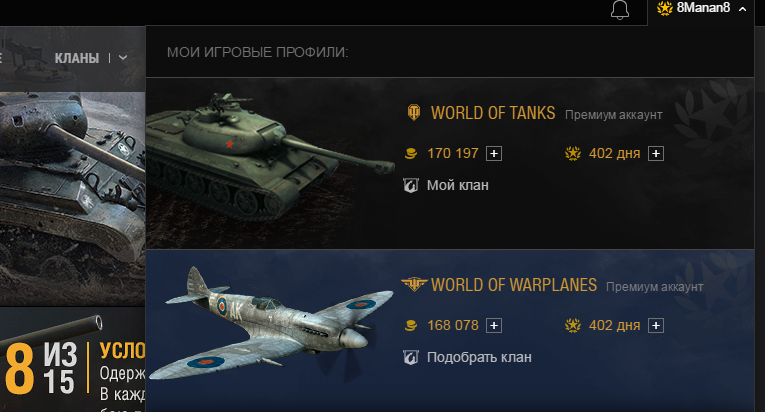
Task: Extend World of Tanks premium with plus button
Action: [x=656, y=154]
